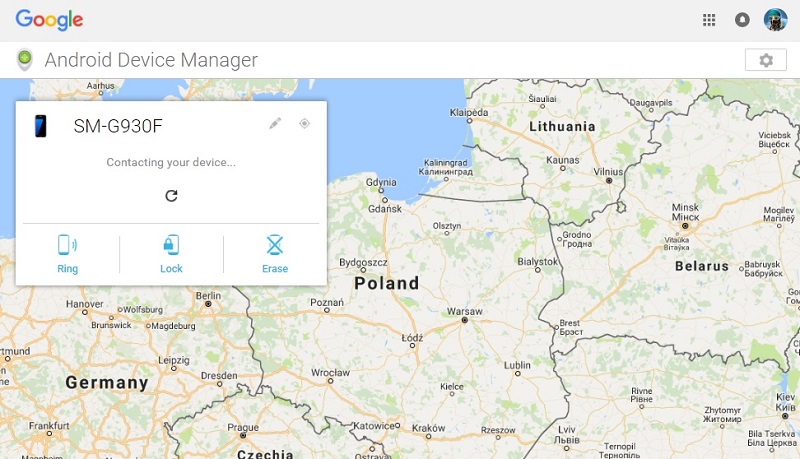Click the Leipzig label on map
This screenshot has width=800, height=459.
(173, 360)
